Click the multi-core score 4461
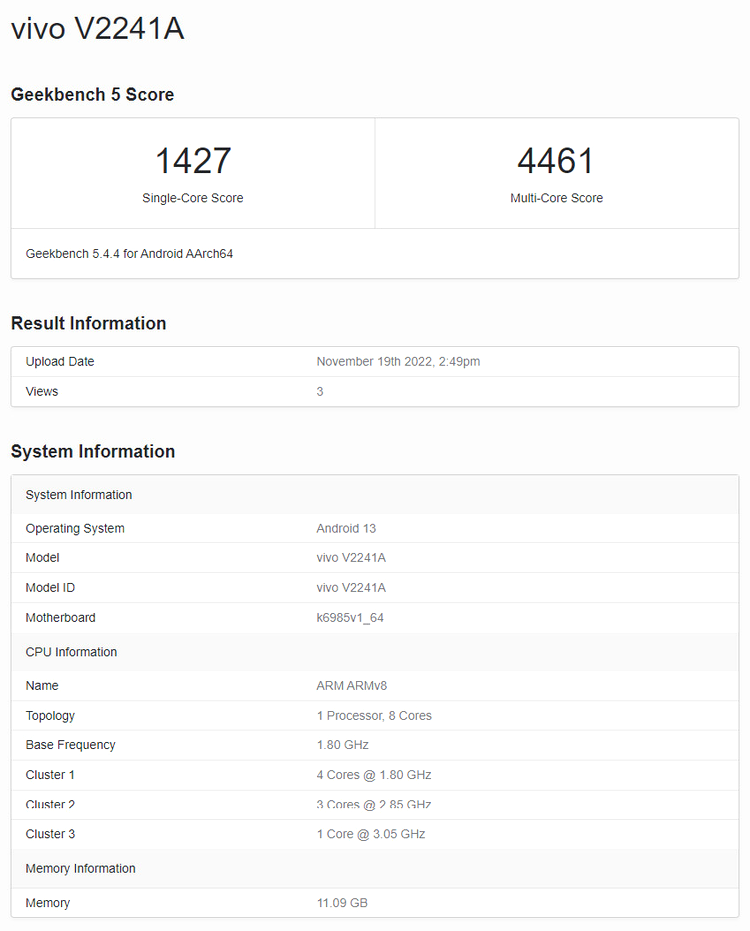This screenshot has height=931, width=750. click(x=556, y=161)
